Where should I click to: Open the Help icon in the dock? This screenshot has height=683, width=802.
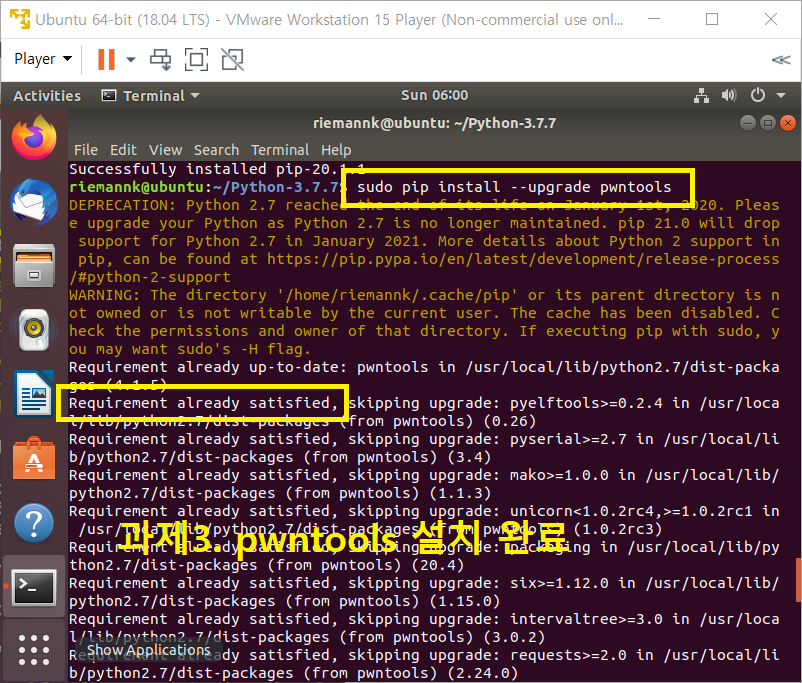(34, 523)
